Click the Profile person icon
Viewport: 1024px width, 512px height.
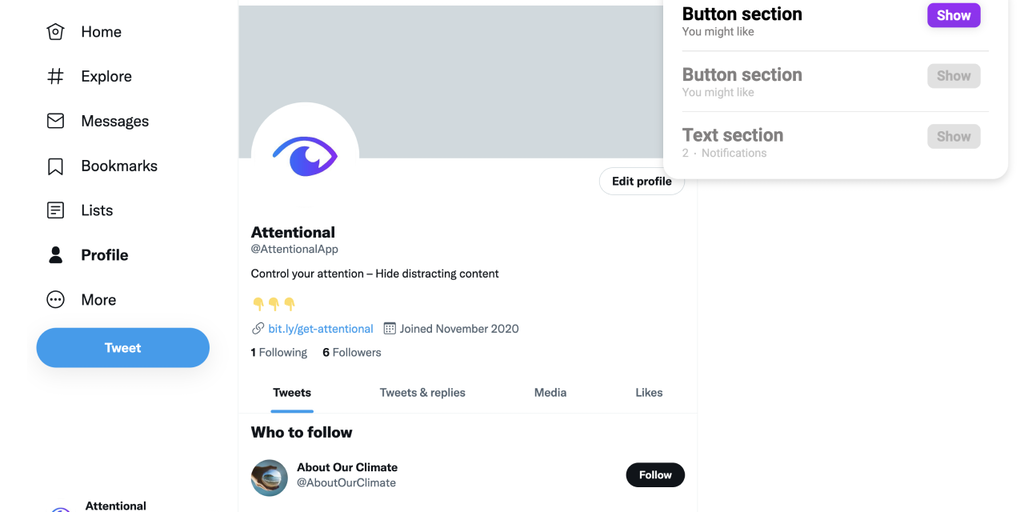click(x=55, y=255)
